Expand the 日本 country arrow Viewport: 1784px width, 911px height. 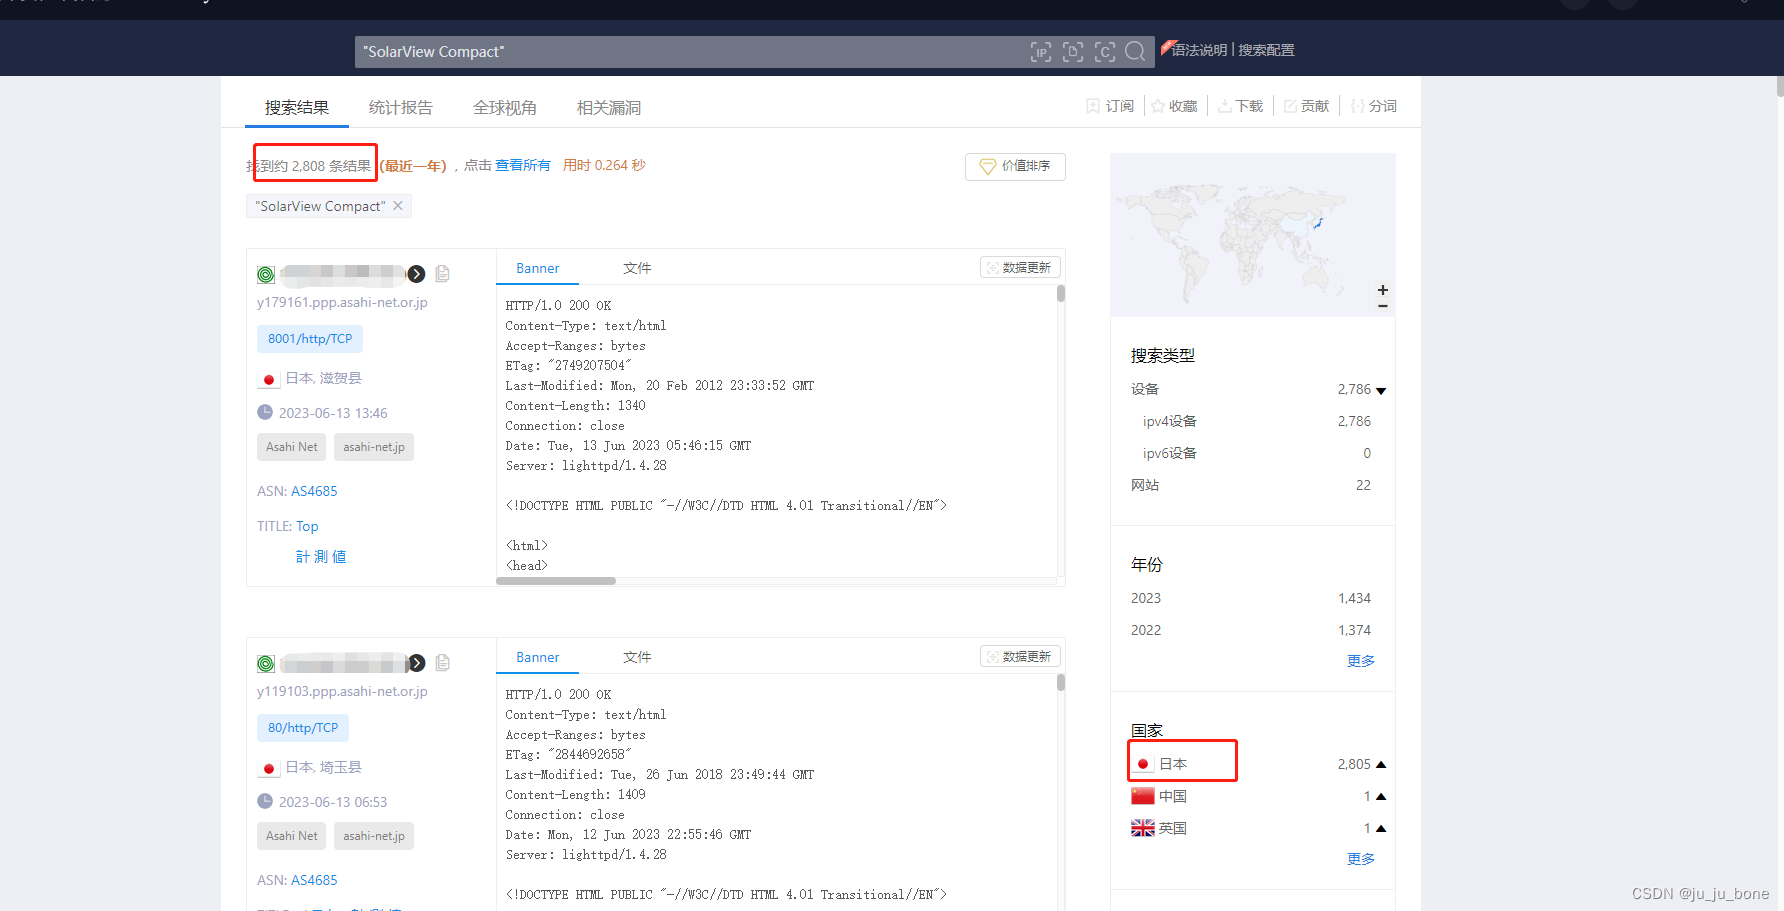tap(1381, 764)
